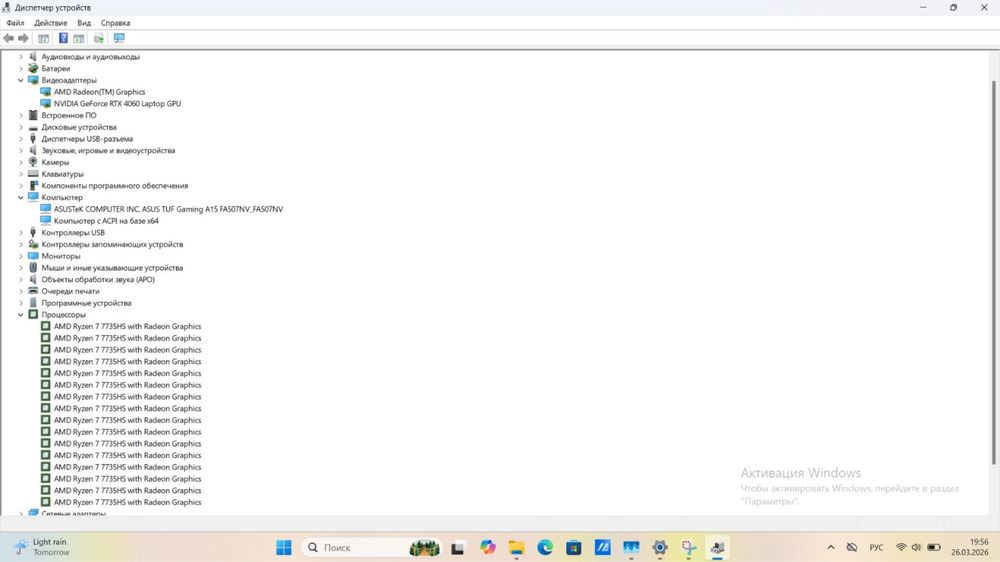Select Компьютер с ACPI на базе x64
The width and height of the screenshot is (1000, 562).
pyautogui.click(x=106, y=221)
